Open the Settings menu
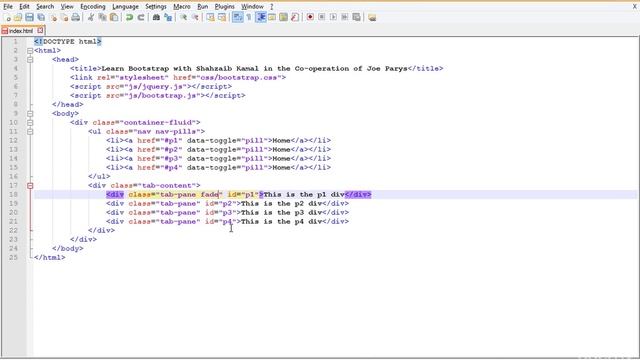This screenshot has height=360, width=640. click(x=156, y=7)
